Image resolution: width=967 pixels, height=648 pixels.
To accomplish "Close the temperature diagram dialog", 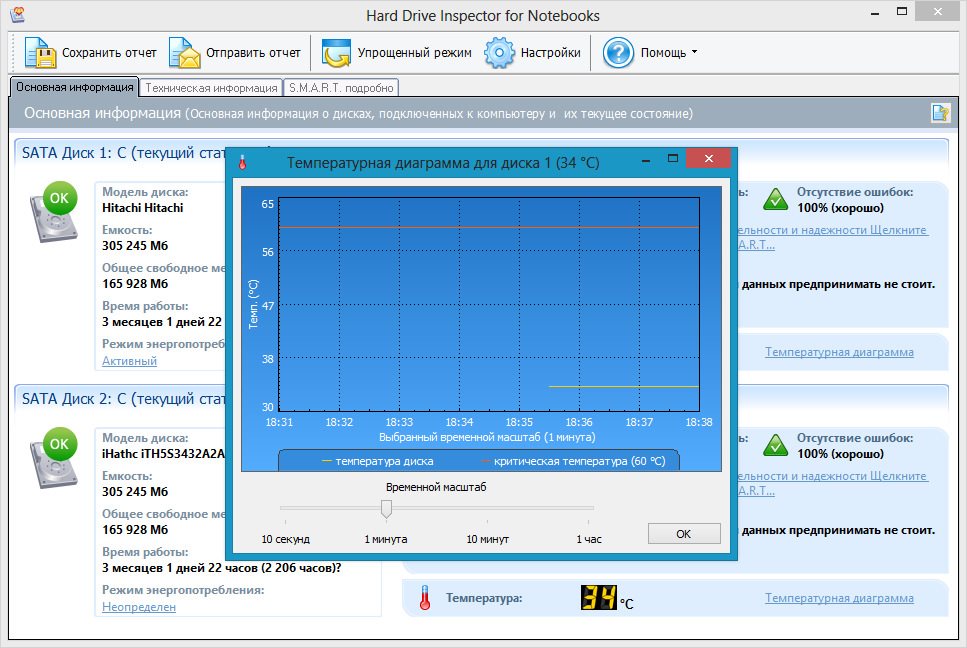I will (708, 158).
